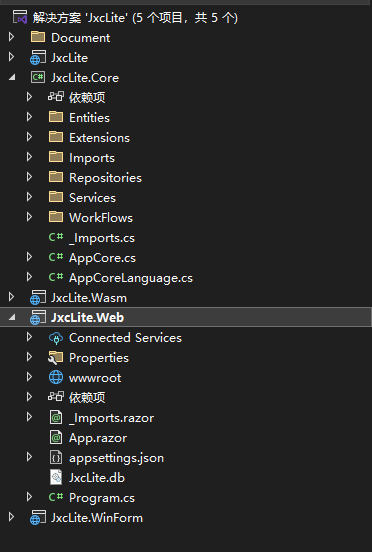Viewport: 372px width, 552px height.
Task: Click the project icon of JxcLite.WinForm
Action: click(x=38, y=518)
